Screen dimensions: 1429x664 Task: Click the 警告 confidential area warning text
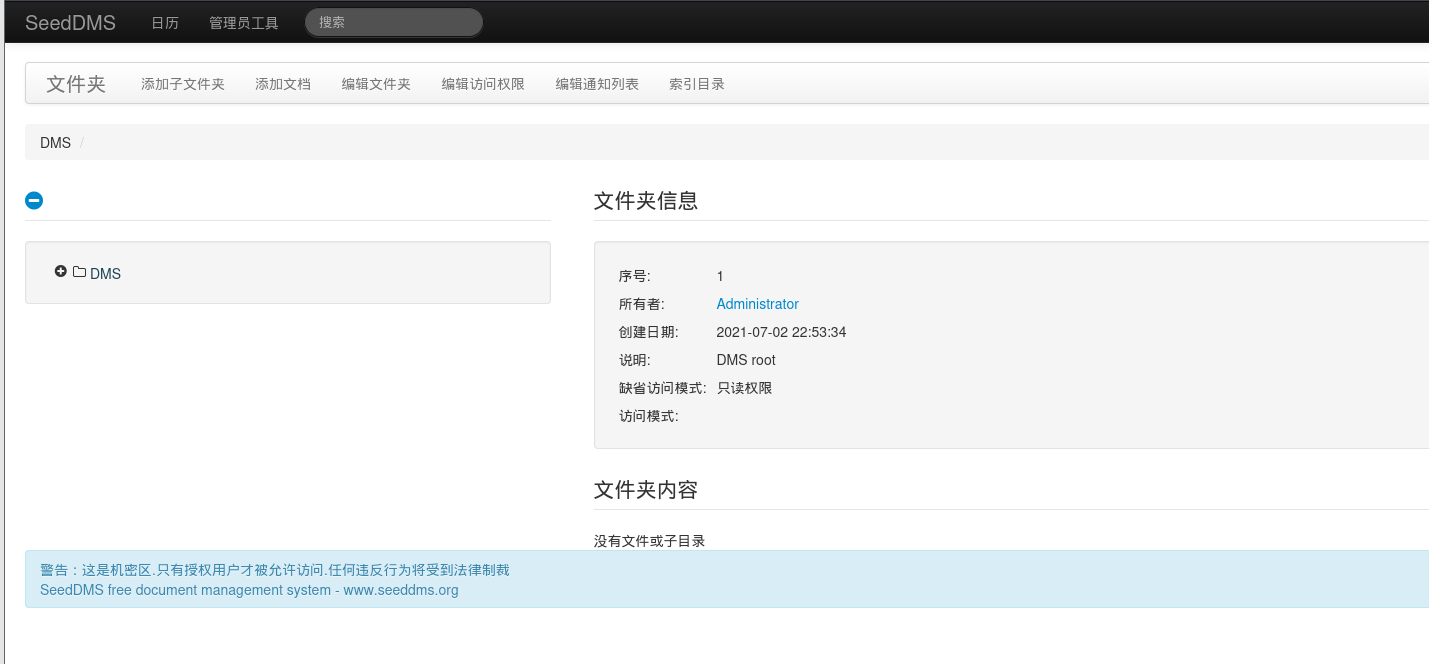[275, 570]
